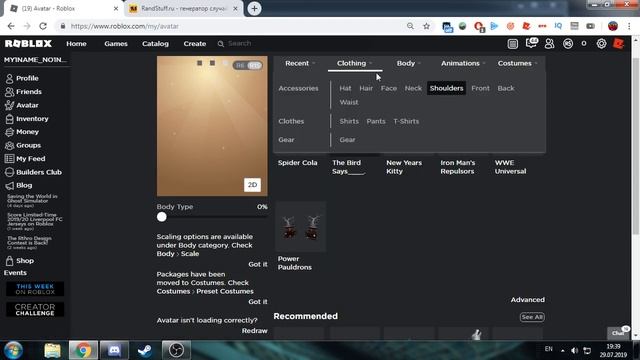Select Neck accessory category
640x360 pixels.
[x=413, y=88]
